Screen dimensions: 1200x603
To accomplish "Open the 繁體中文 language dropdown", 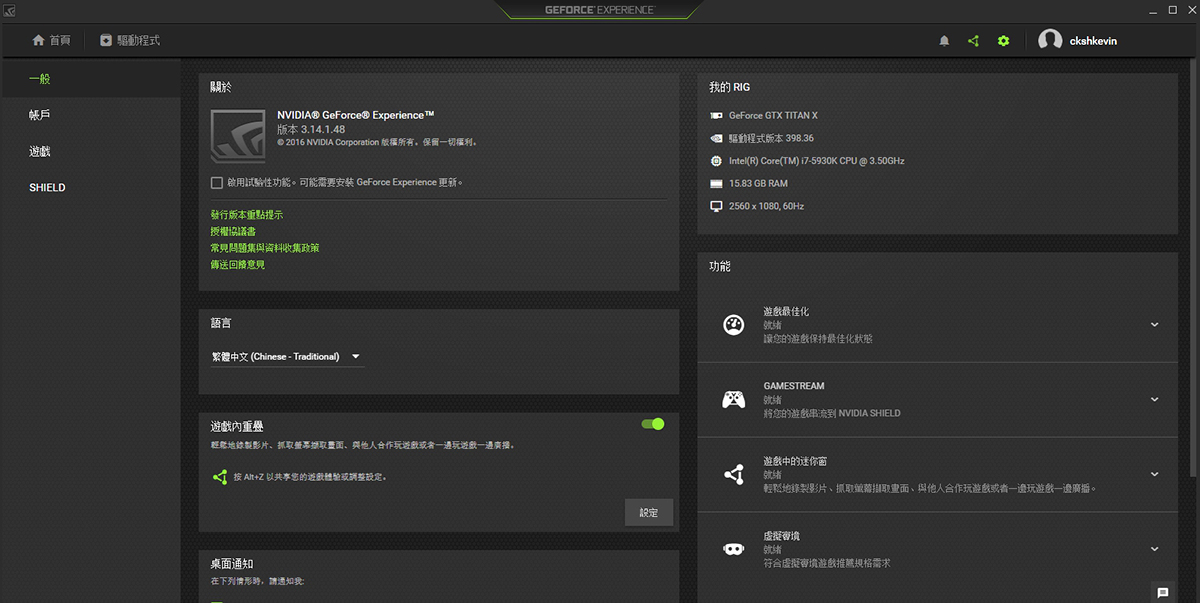I will coord(286,357).
